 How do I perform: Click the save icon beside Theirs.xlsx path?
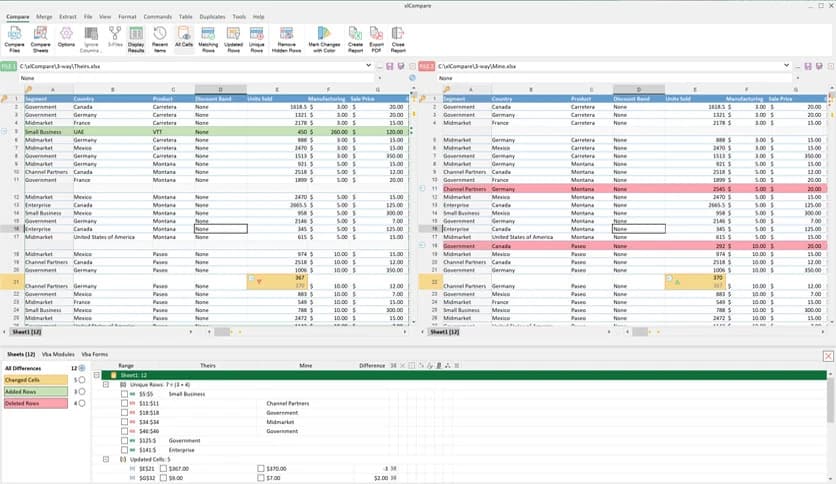pyautogui.click(x=390, y=66)
